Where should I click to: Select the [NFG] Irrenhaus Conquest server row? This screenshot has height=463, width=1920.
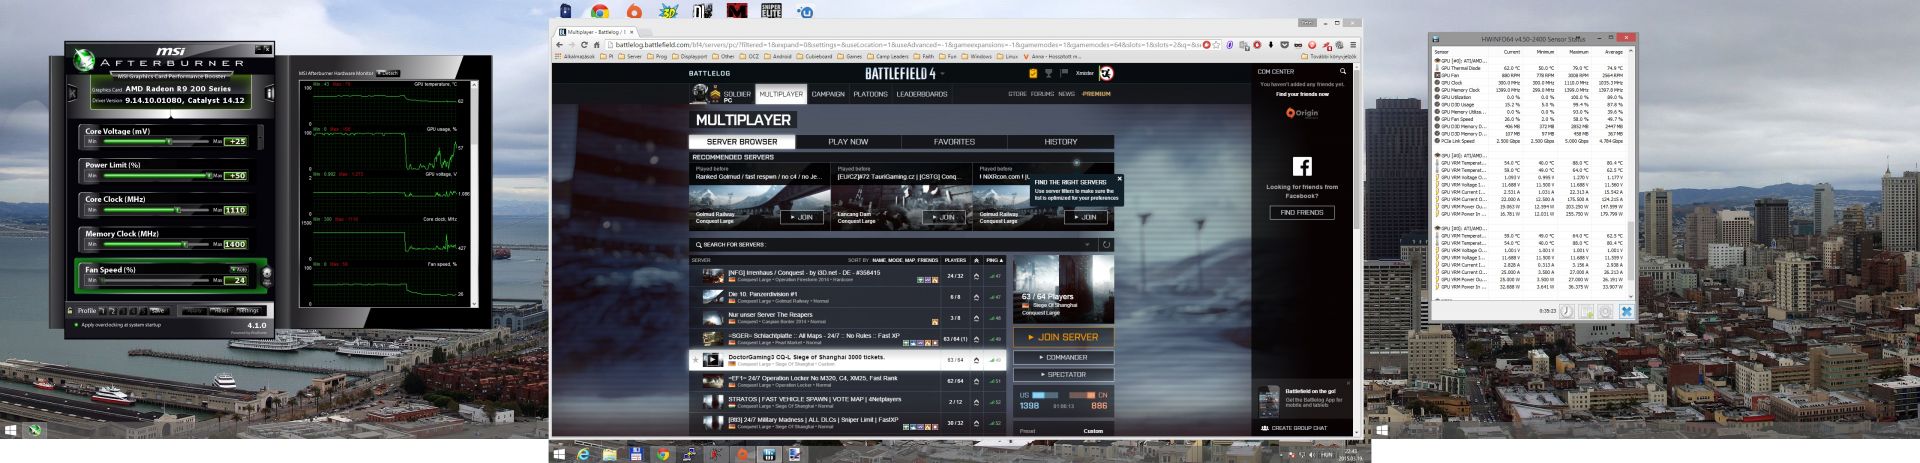coord(847,276)
